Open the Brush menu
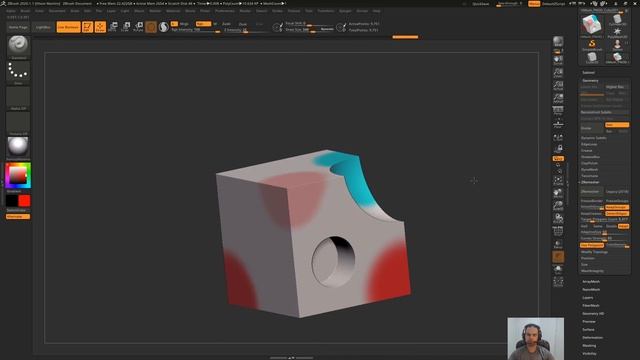640x360 pixels. pyautogui.click(x=25, y=11)
